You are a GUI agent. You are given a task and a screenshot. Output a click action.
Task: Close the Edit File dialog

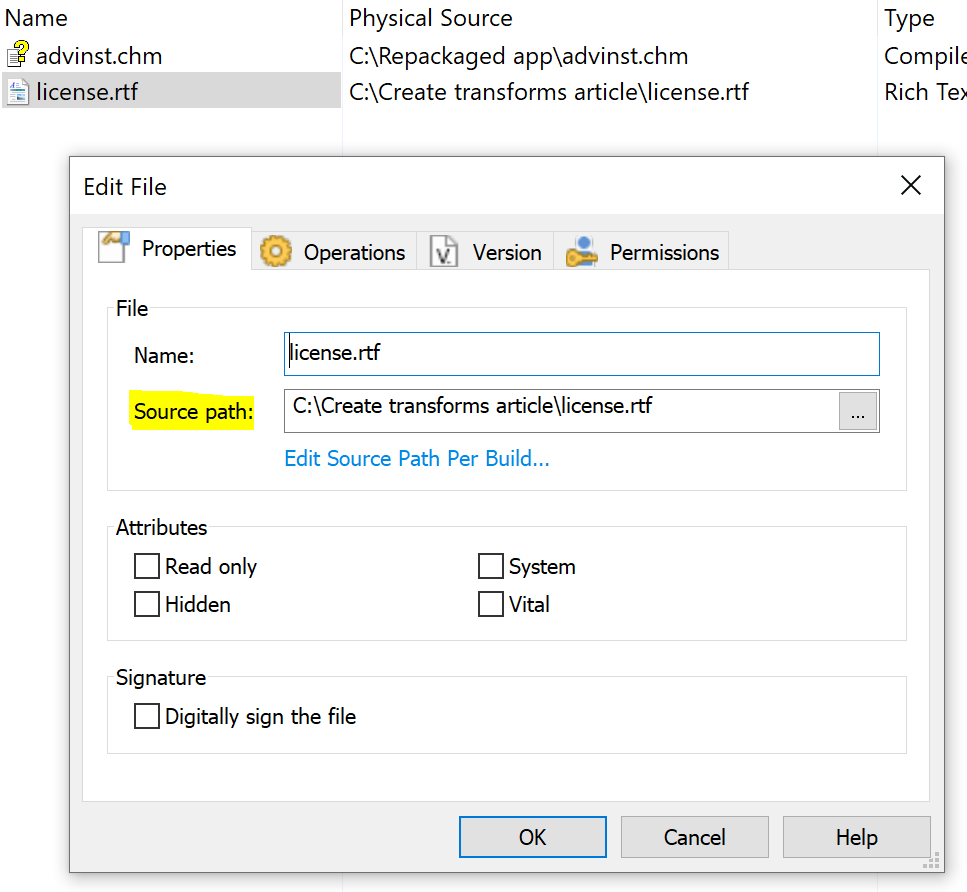pos(910,185)
